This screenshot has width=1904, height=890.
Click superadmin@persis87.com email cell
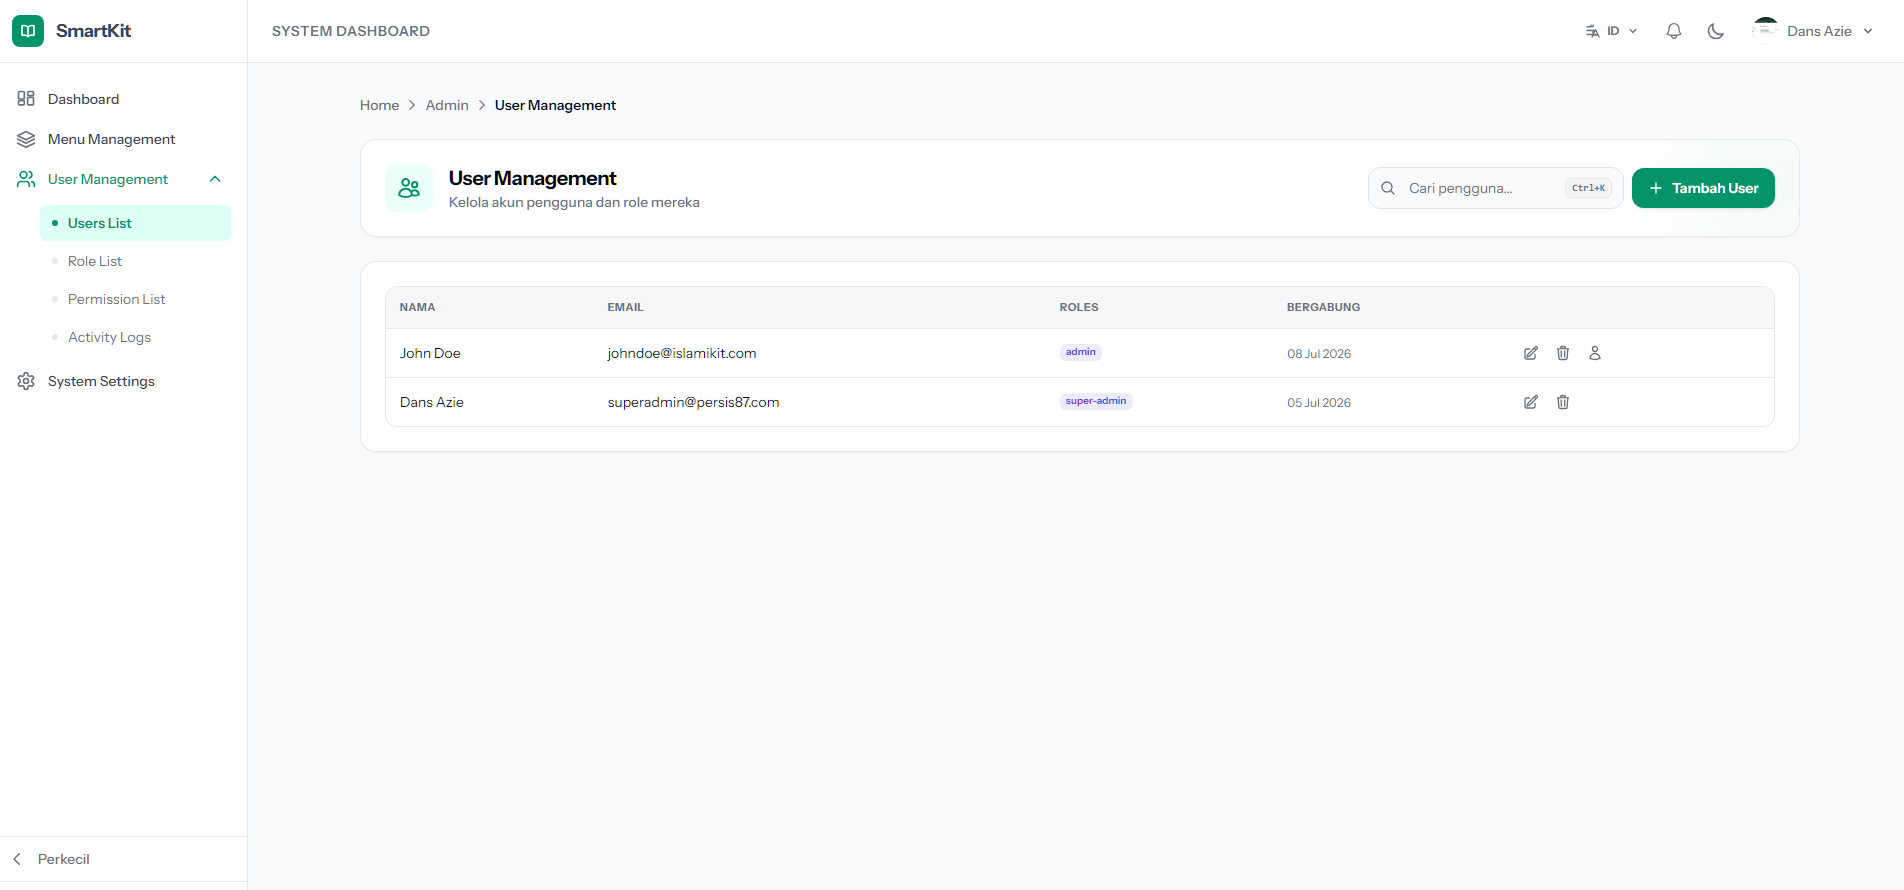(693, 402)
